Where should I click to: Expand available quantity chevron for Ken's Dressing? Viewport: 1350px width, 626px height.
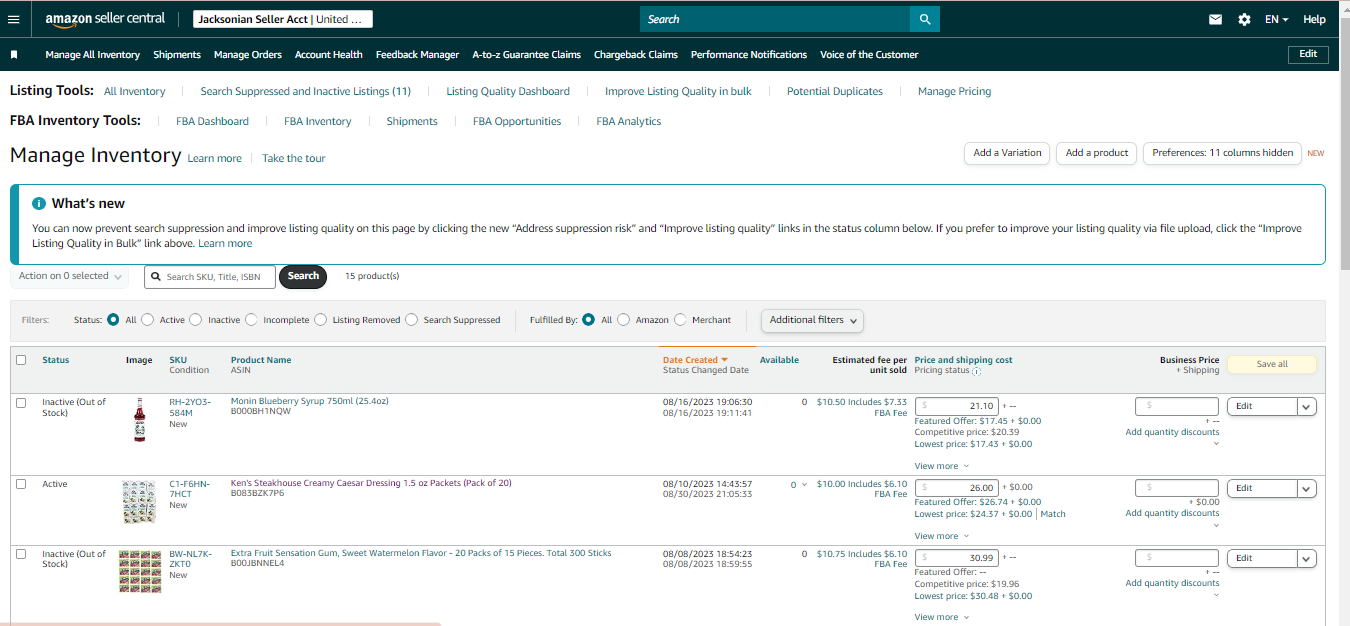point(805,485)
